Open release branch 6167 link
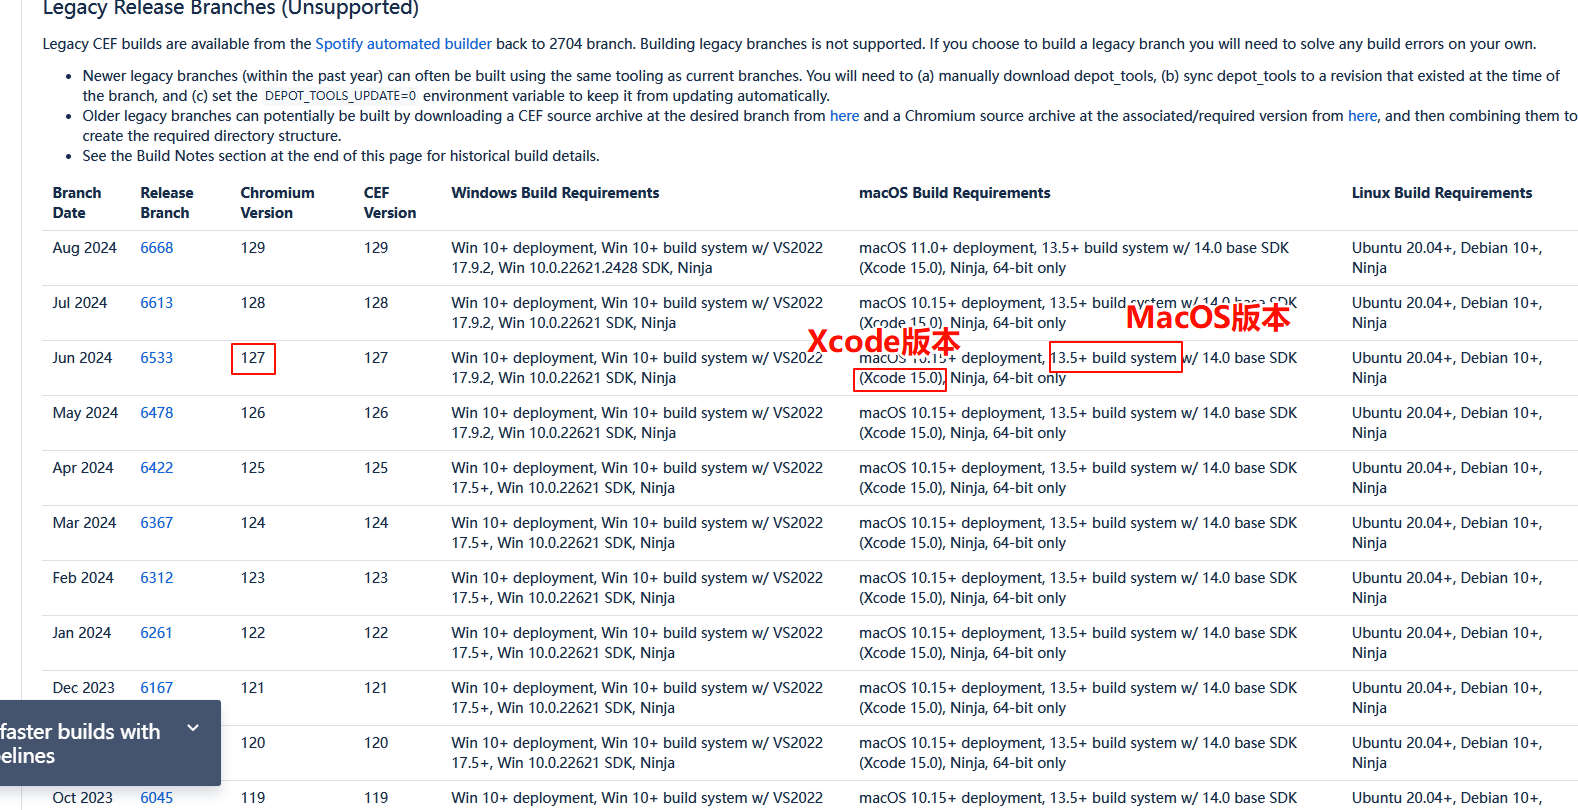This screenshot has width=1578, height=810. (156, 688)
